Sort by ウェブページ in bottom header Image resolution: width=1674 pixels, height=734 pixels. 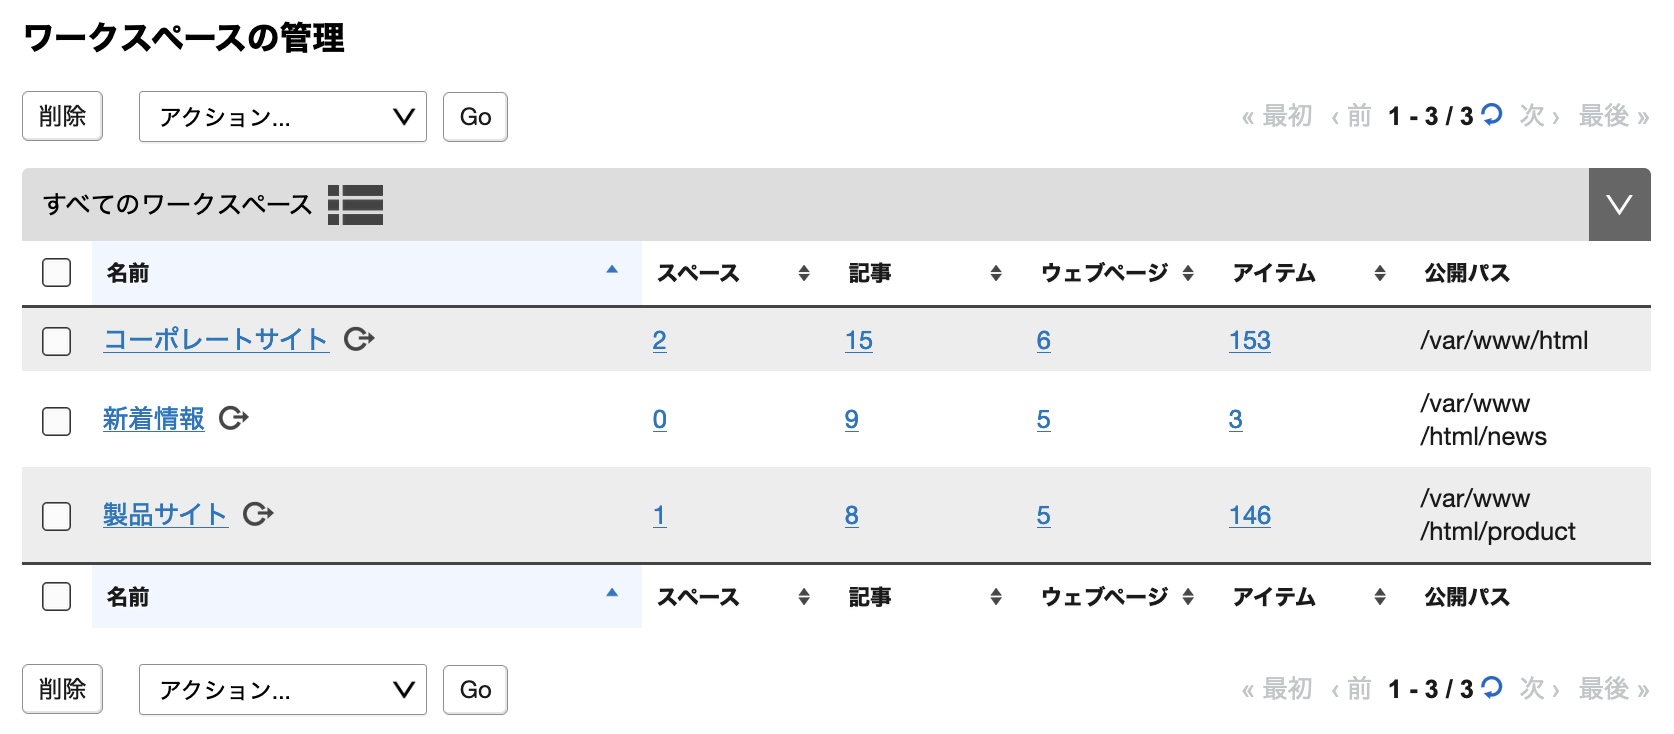[1117, 597]
